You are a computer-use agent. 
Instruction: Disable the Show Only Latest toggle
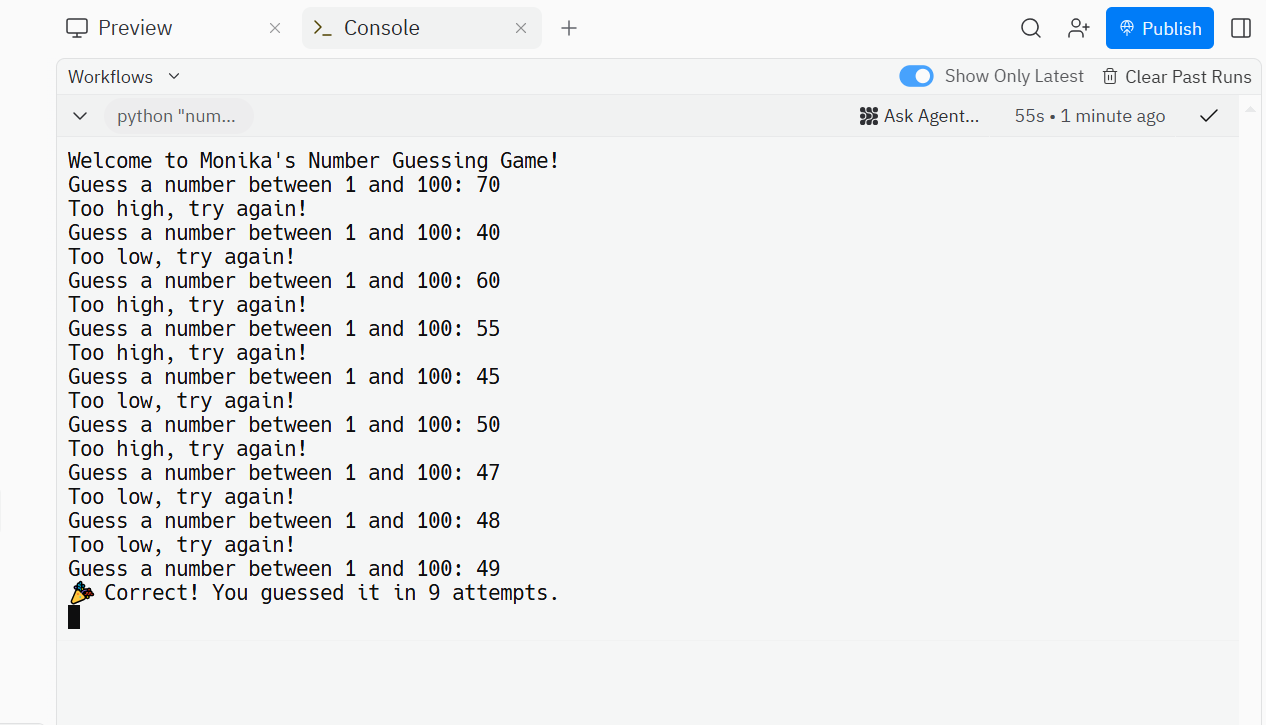tap(916, 76)
